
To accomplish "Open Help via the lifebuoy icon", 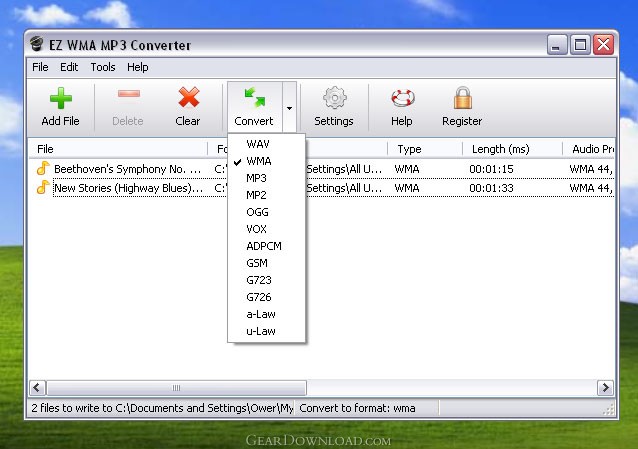I will point(402,98).
